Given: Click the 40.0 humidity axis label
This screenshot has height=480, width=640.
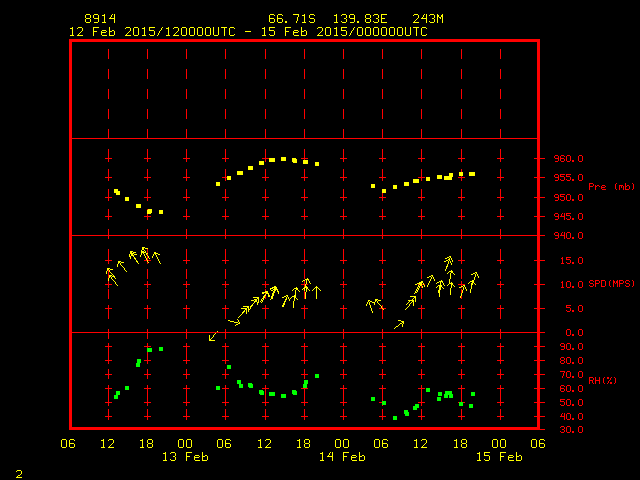Looking at the screenshot, I should [572, 417].
